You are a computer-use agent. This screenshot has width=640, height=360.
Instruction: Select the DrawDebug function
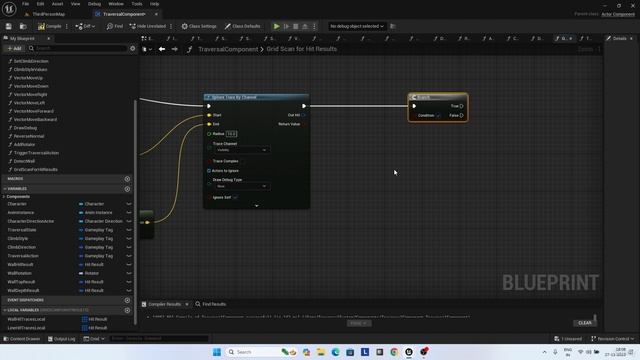(x=25, y=128)
